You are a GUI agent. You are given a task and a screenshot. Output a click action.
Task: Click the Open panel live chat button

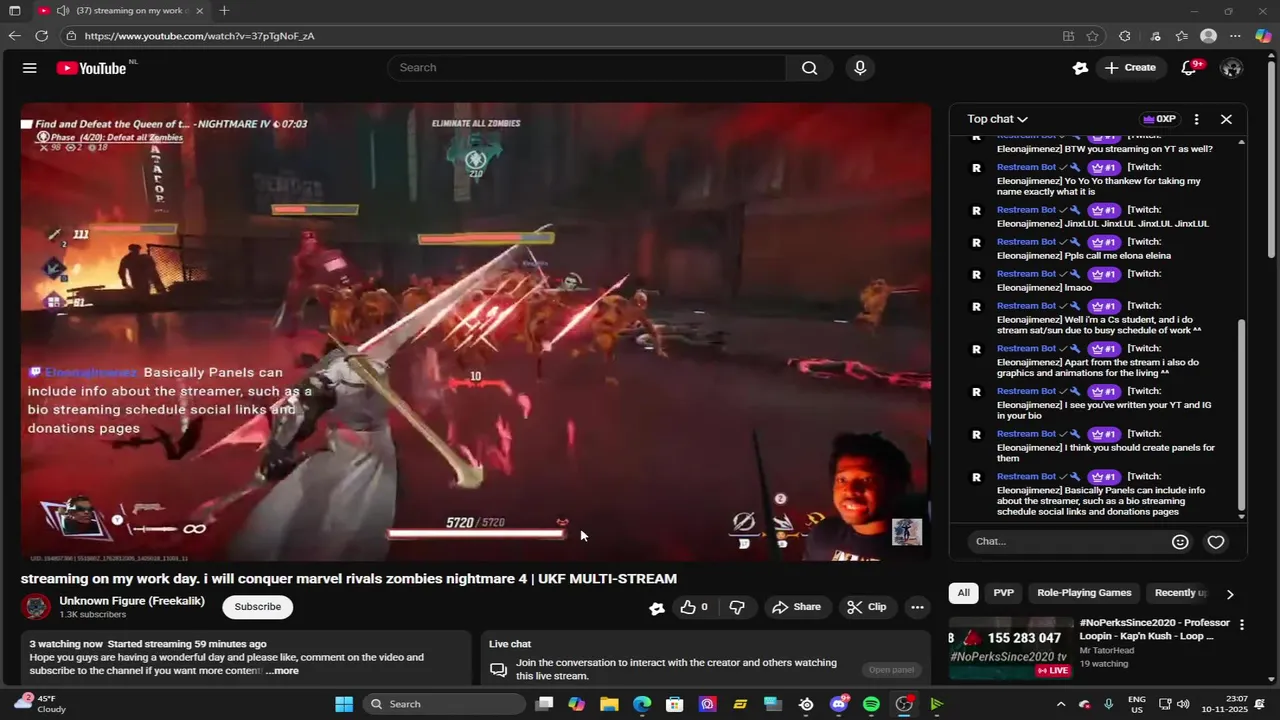tap(891, 670)
